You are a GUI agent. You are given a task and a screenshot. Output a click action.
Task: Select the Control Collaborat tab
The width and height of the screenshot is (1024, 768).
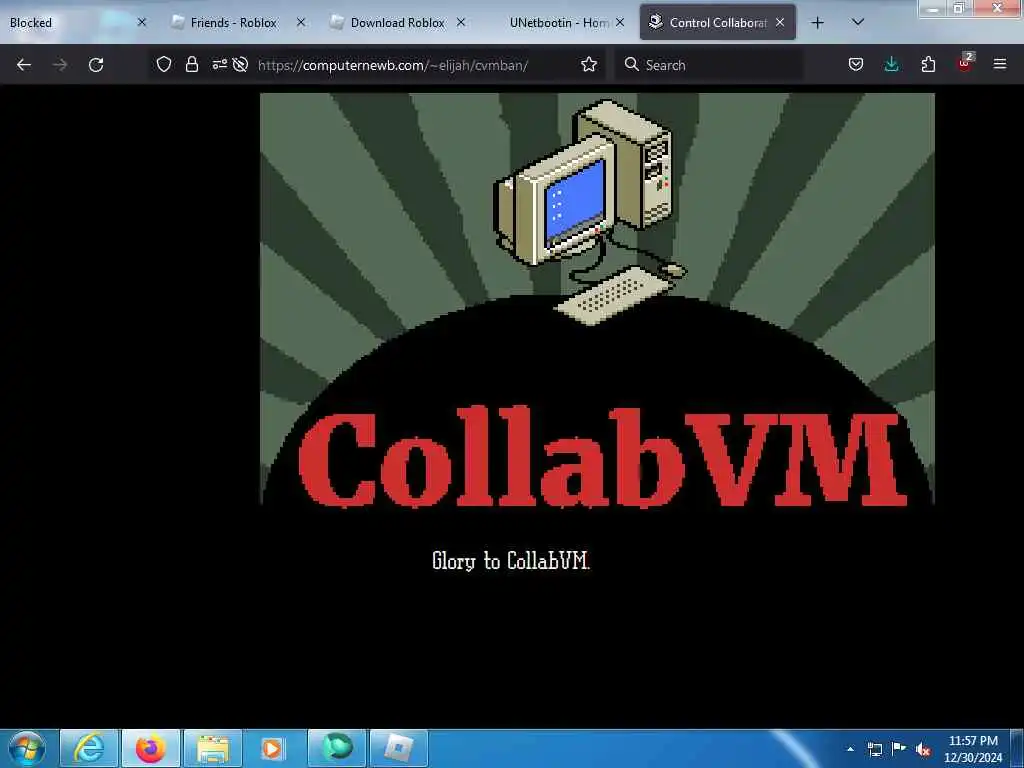click(718, 22)
